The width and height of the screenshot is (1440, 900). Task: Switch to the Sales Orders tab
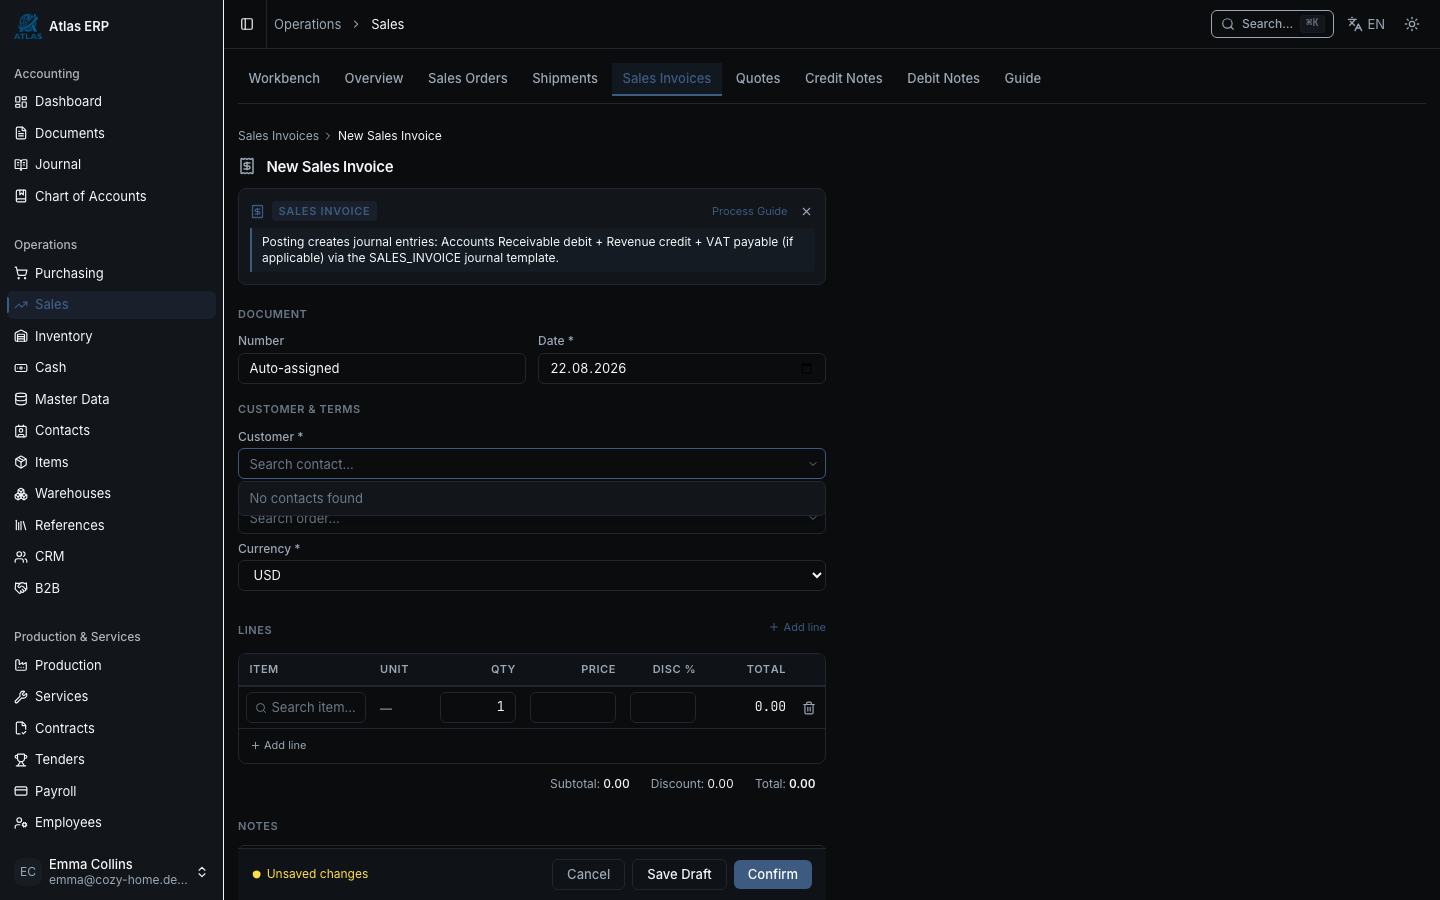click(468, 78)
